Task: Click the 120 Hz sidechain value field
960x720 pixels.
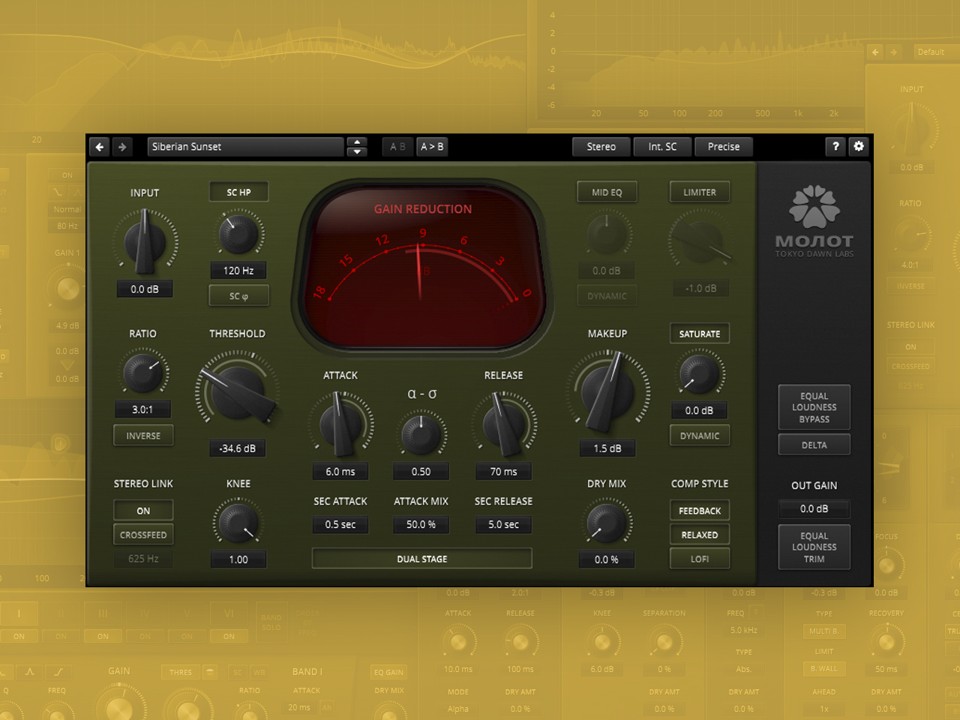Action: 239,271
